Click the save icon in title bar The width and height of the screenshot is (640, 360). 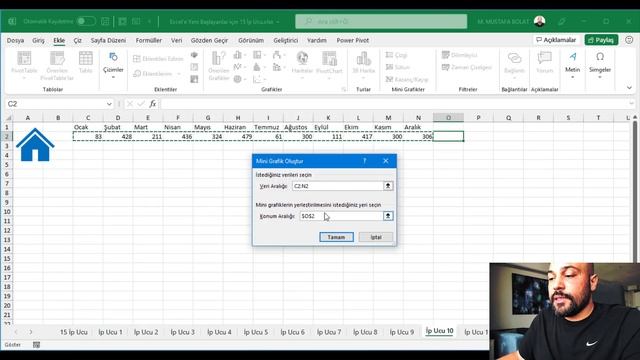pyautogui.click(x=105, y=21)
